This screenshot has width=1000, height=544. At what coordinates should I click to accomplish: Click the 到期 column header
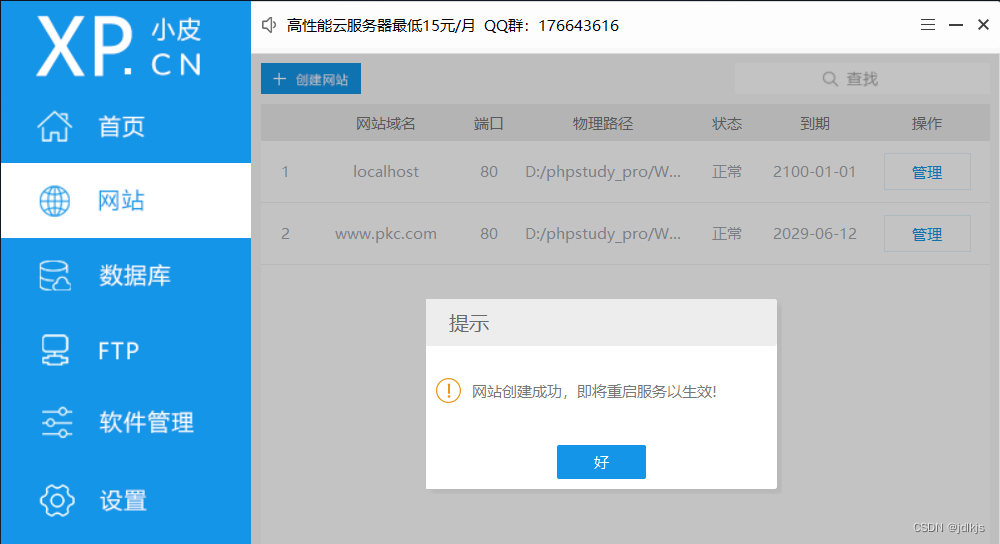tap(814, 124)
